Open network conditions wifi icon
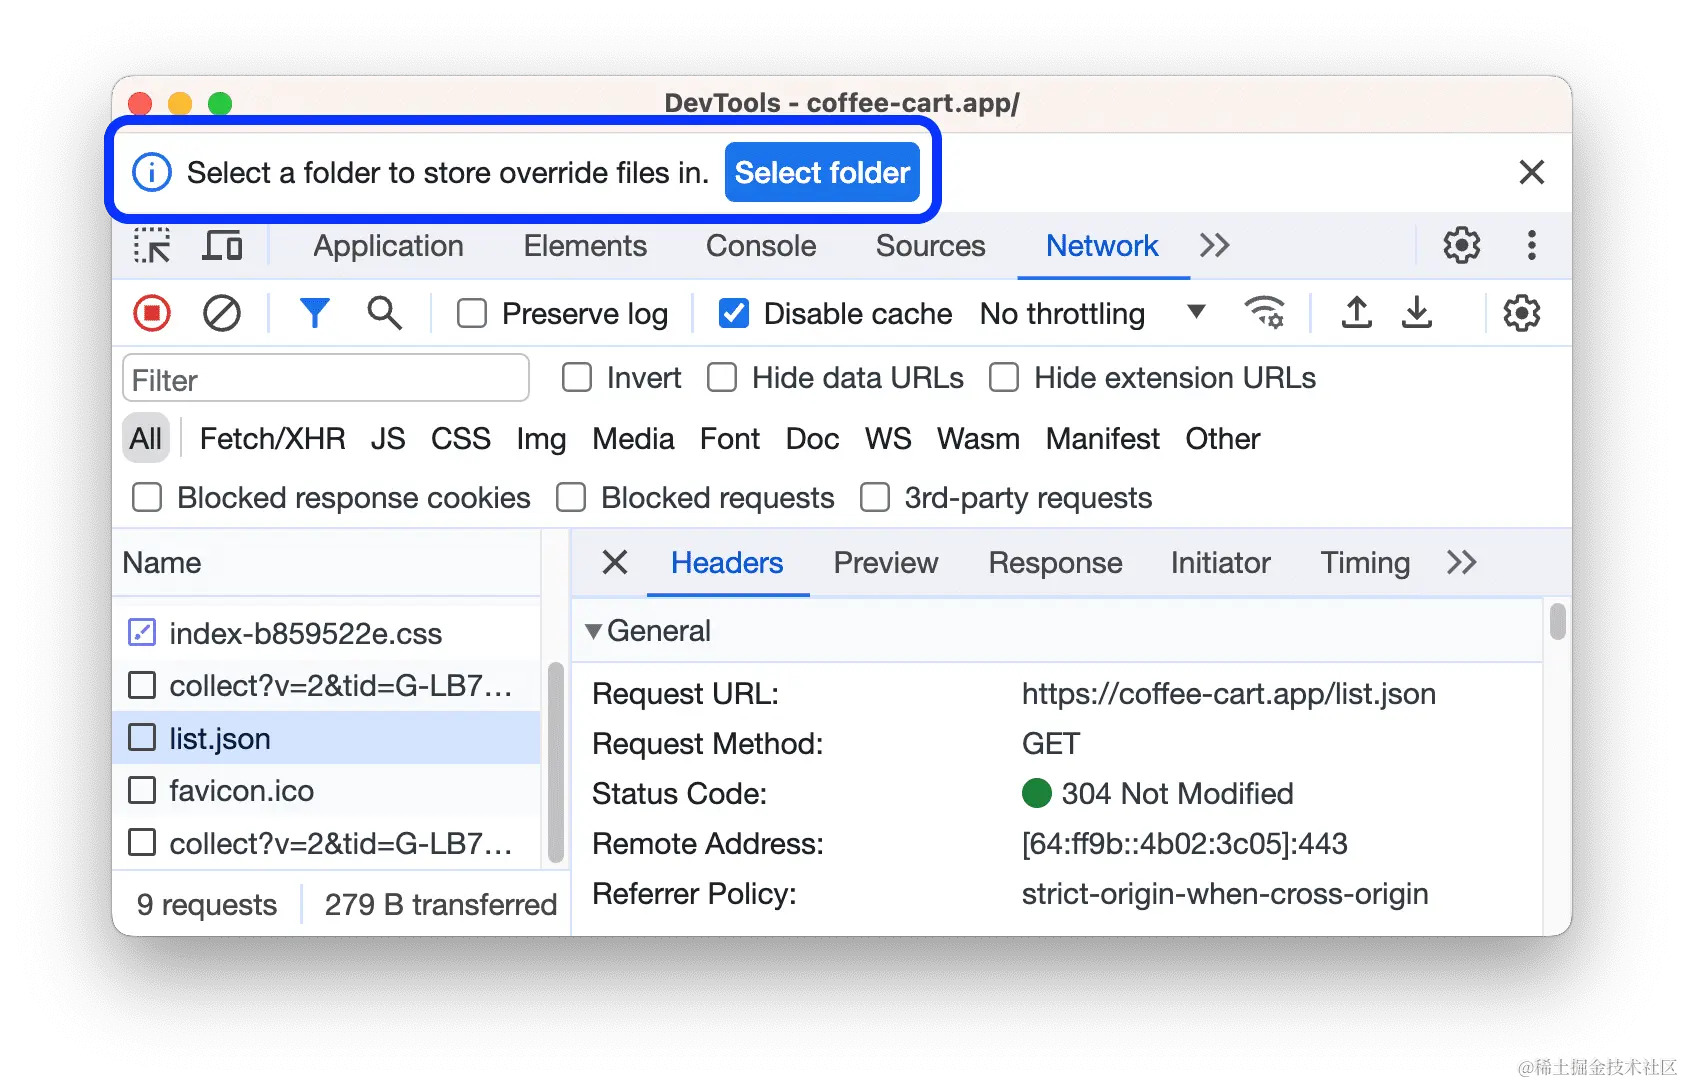Image resolution: width=1684 pixels, height=1084 pixels. pos(1266,313)
